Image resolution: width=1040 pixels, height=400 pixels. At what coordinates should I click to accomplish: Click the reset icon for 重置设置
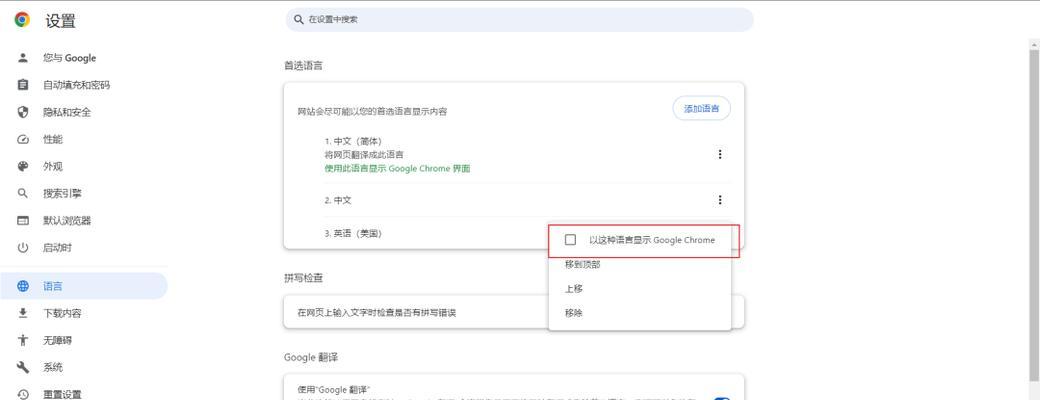pos(23,394)
